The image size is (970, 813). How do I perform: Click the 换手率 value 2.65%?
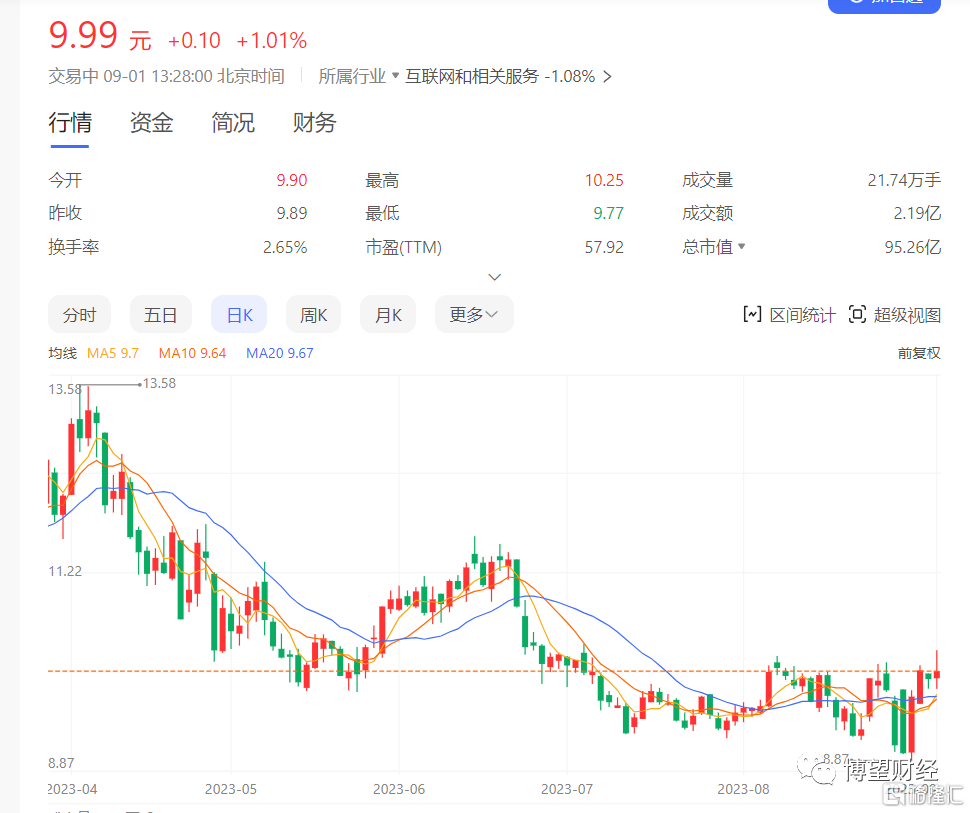click(x=285, y=247)
